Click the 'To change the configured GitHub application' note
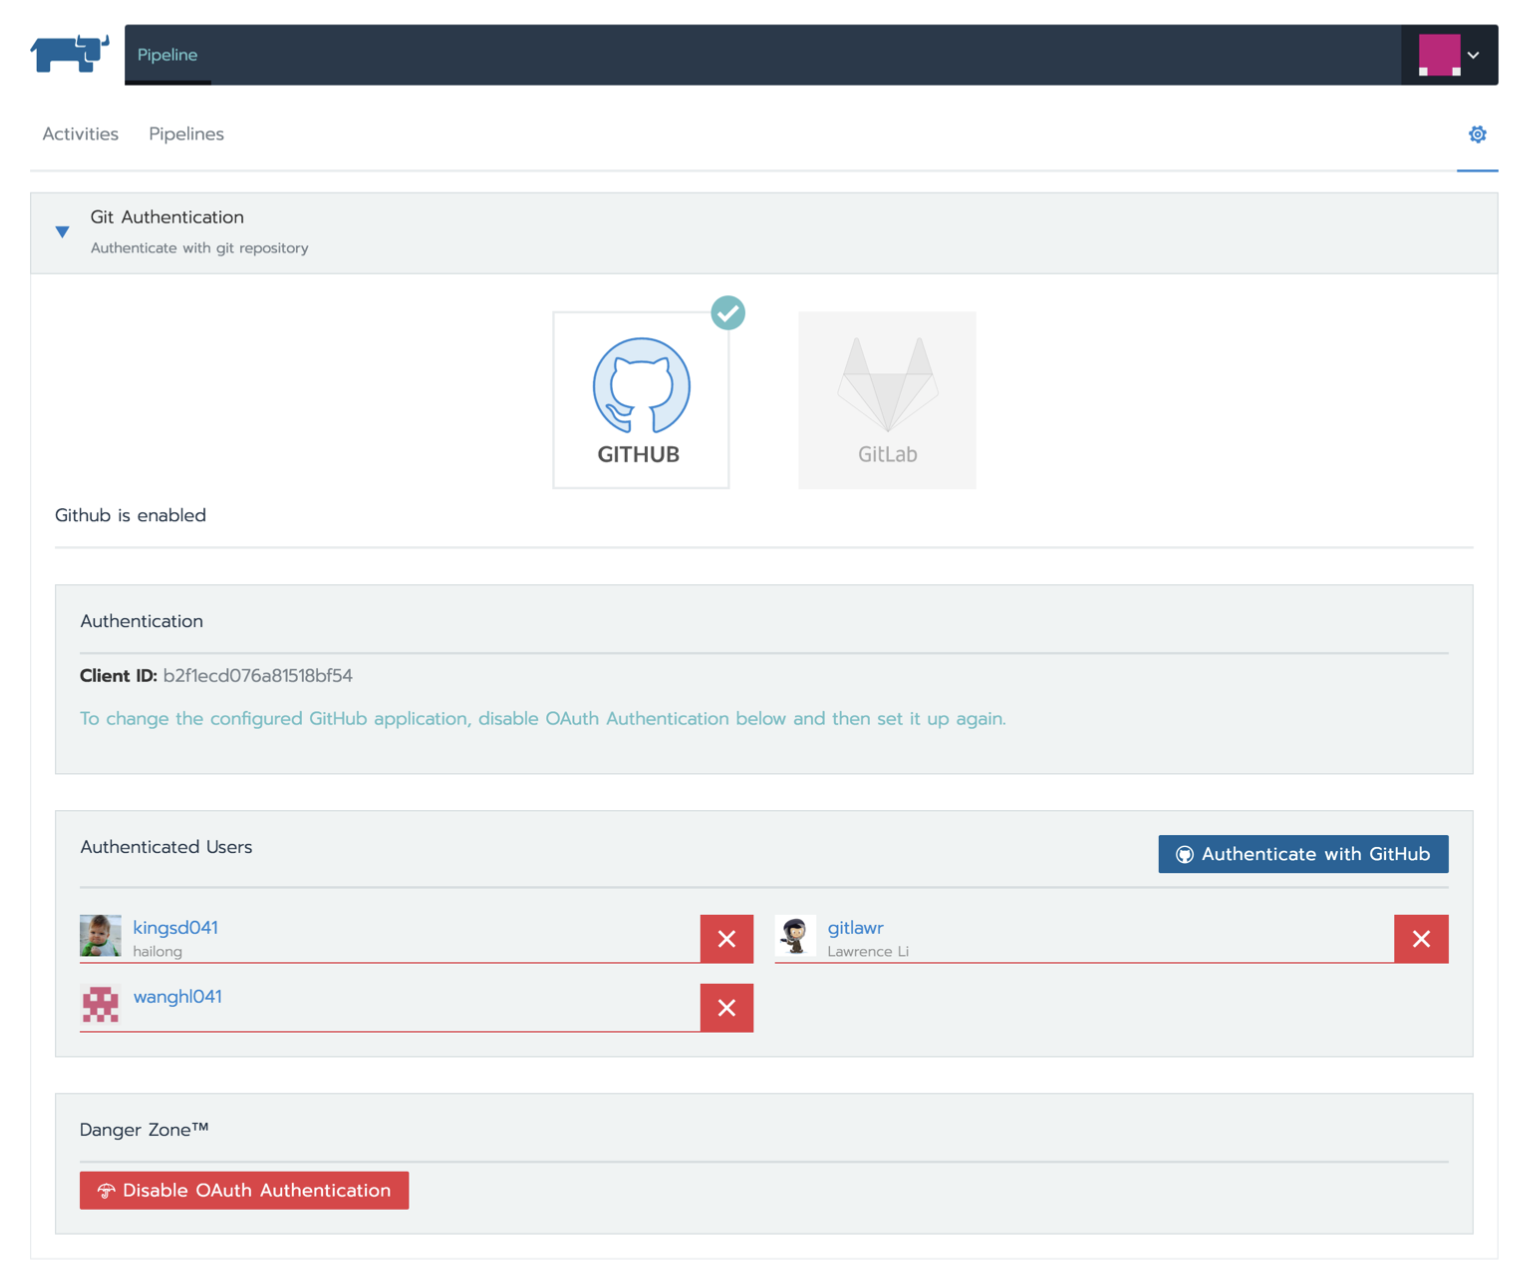The image size is (1530, 1284). (543, 719)
